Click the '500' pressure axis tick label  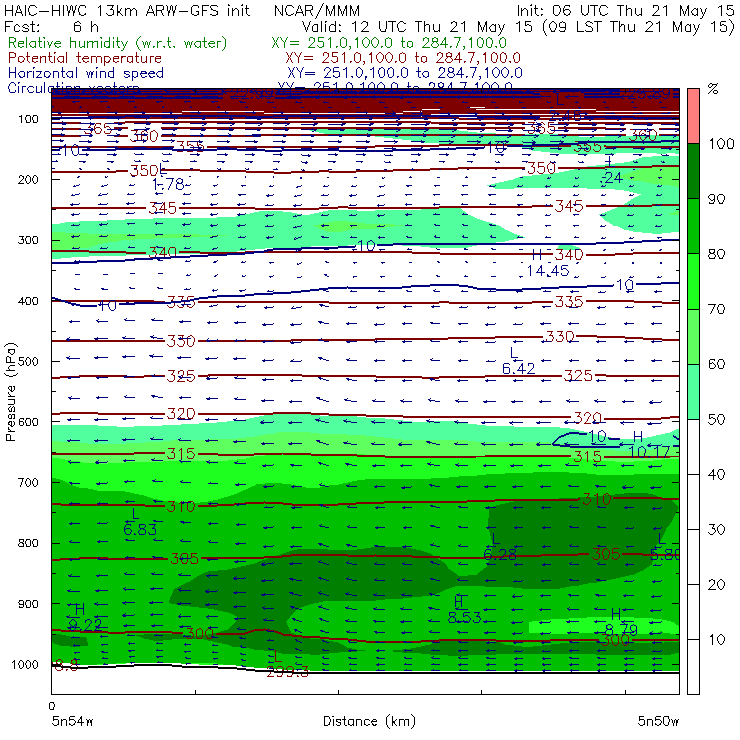(28, 361)
